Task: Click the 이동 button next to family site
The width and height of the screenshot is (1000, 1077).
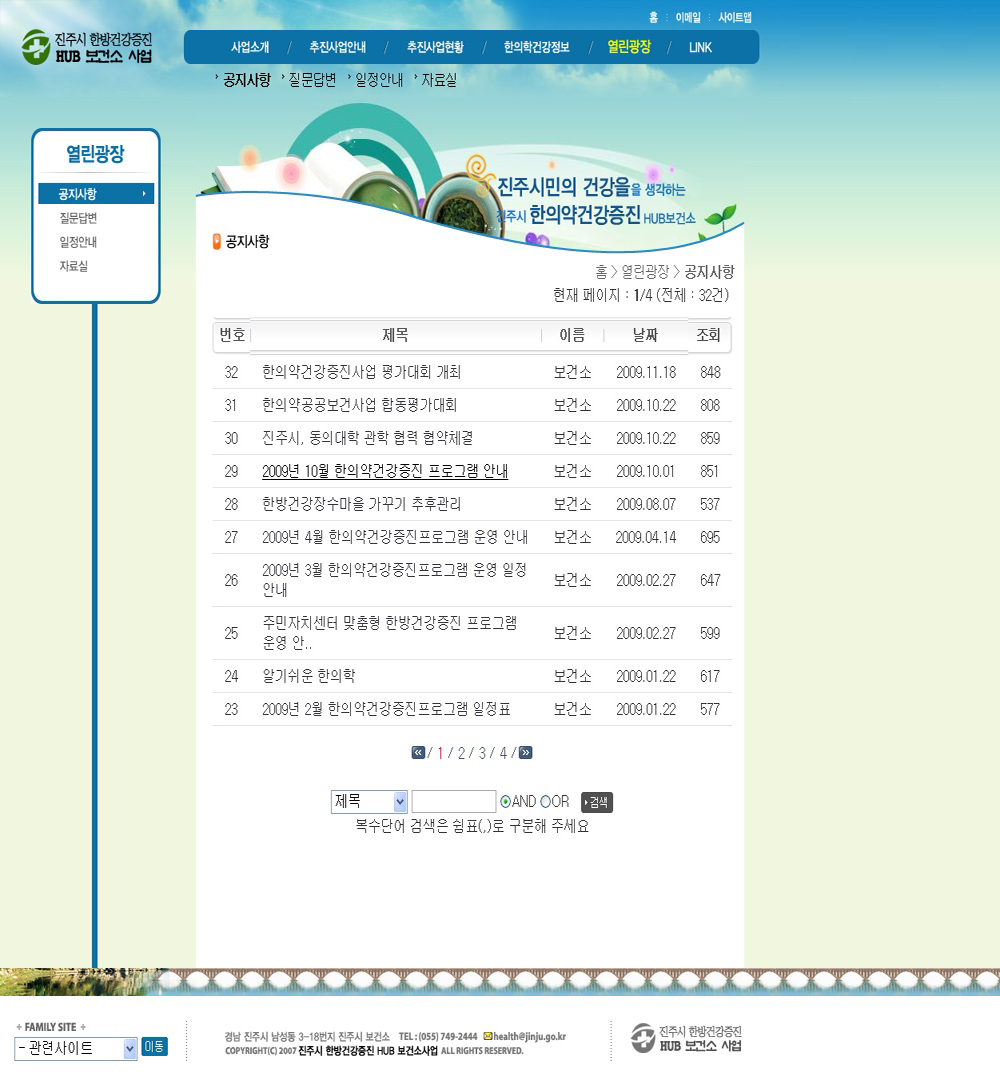Action: point(154,1047)
